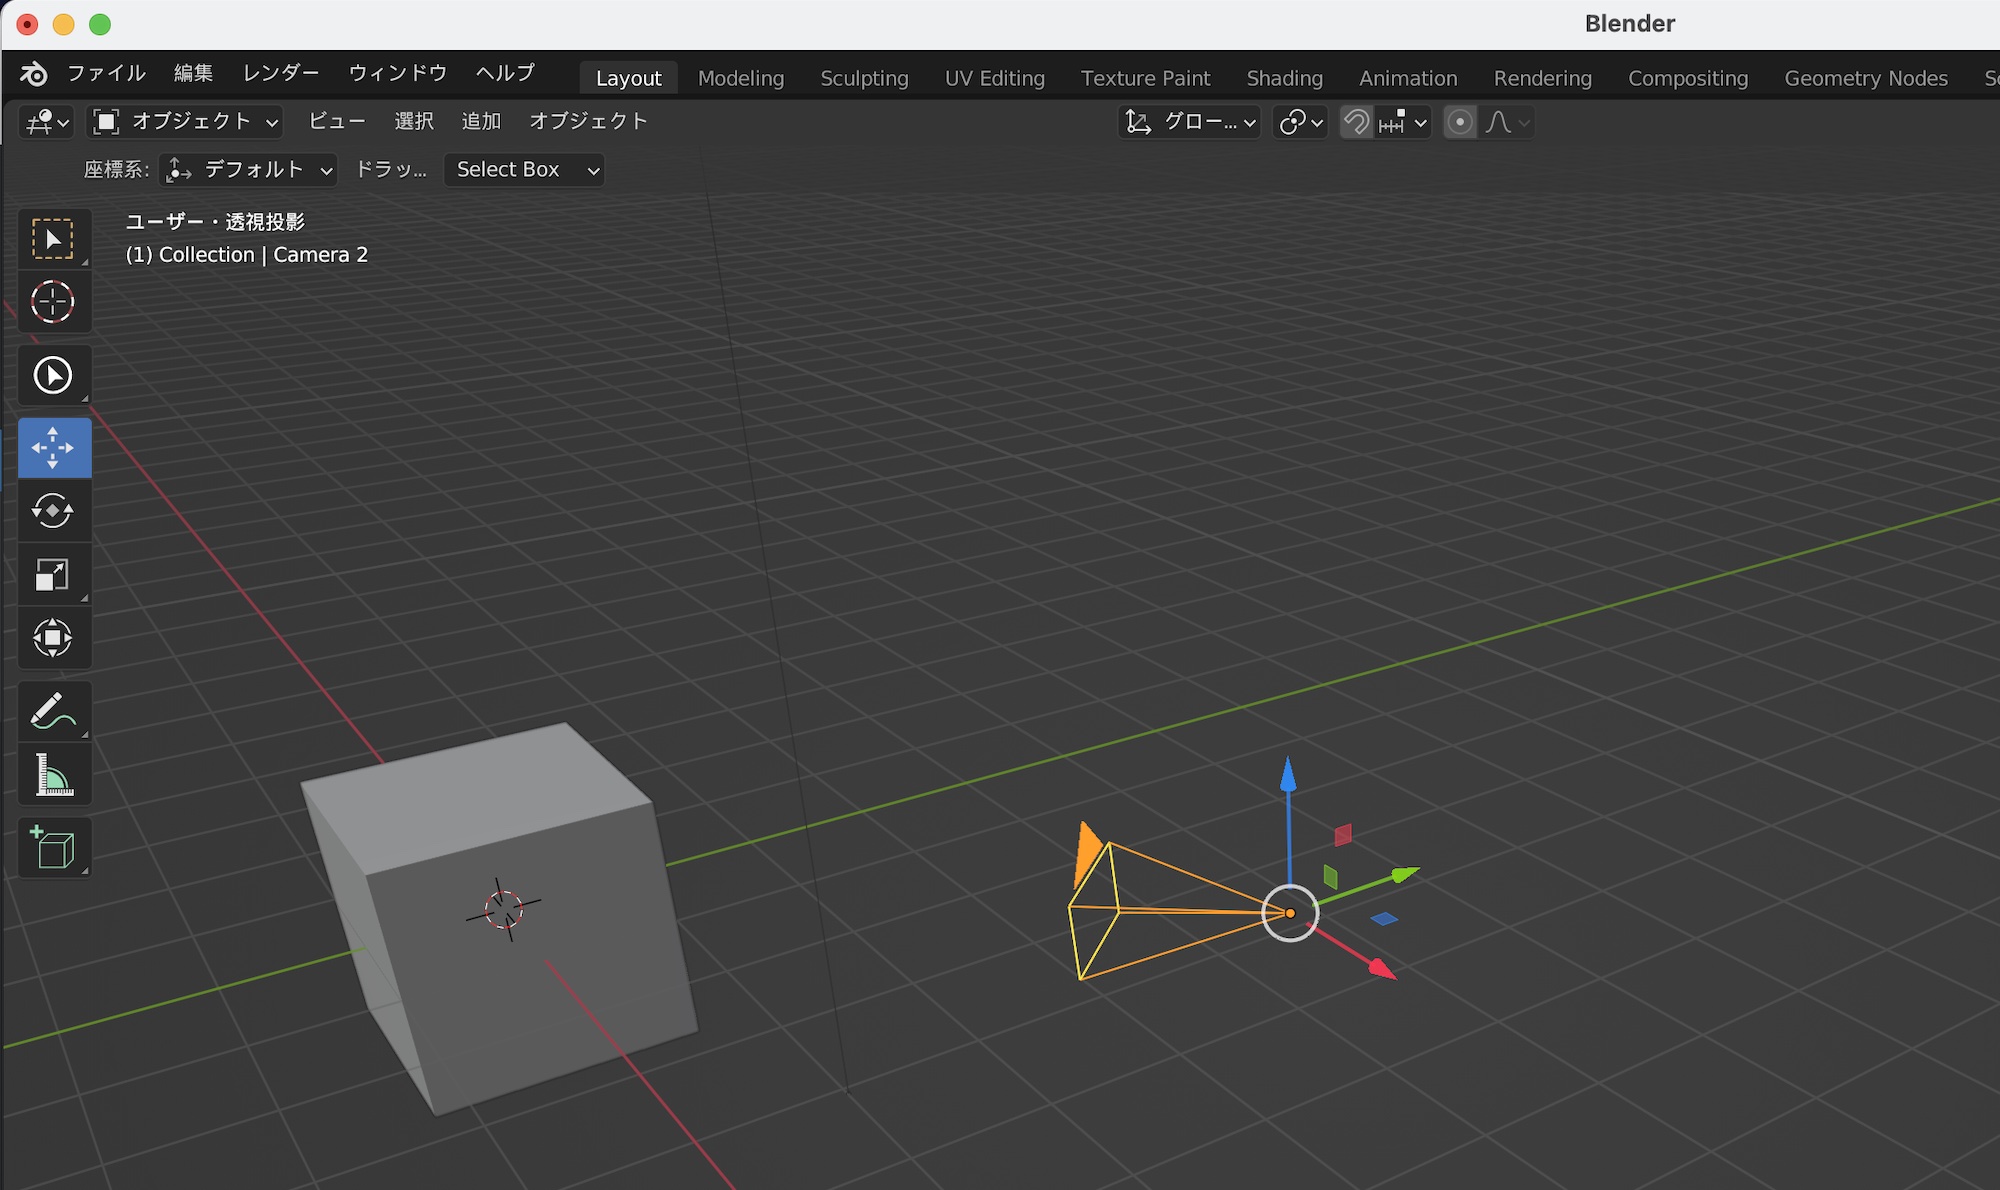The image size is (2000, 1190).
Task: Open the transform orientation dropdown showing グローバル
Action: (1190, 122)
